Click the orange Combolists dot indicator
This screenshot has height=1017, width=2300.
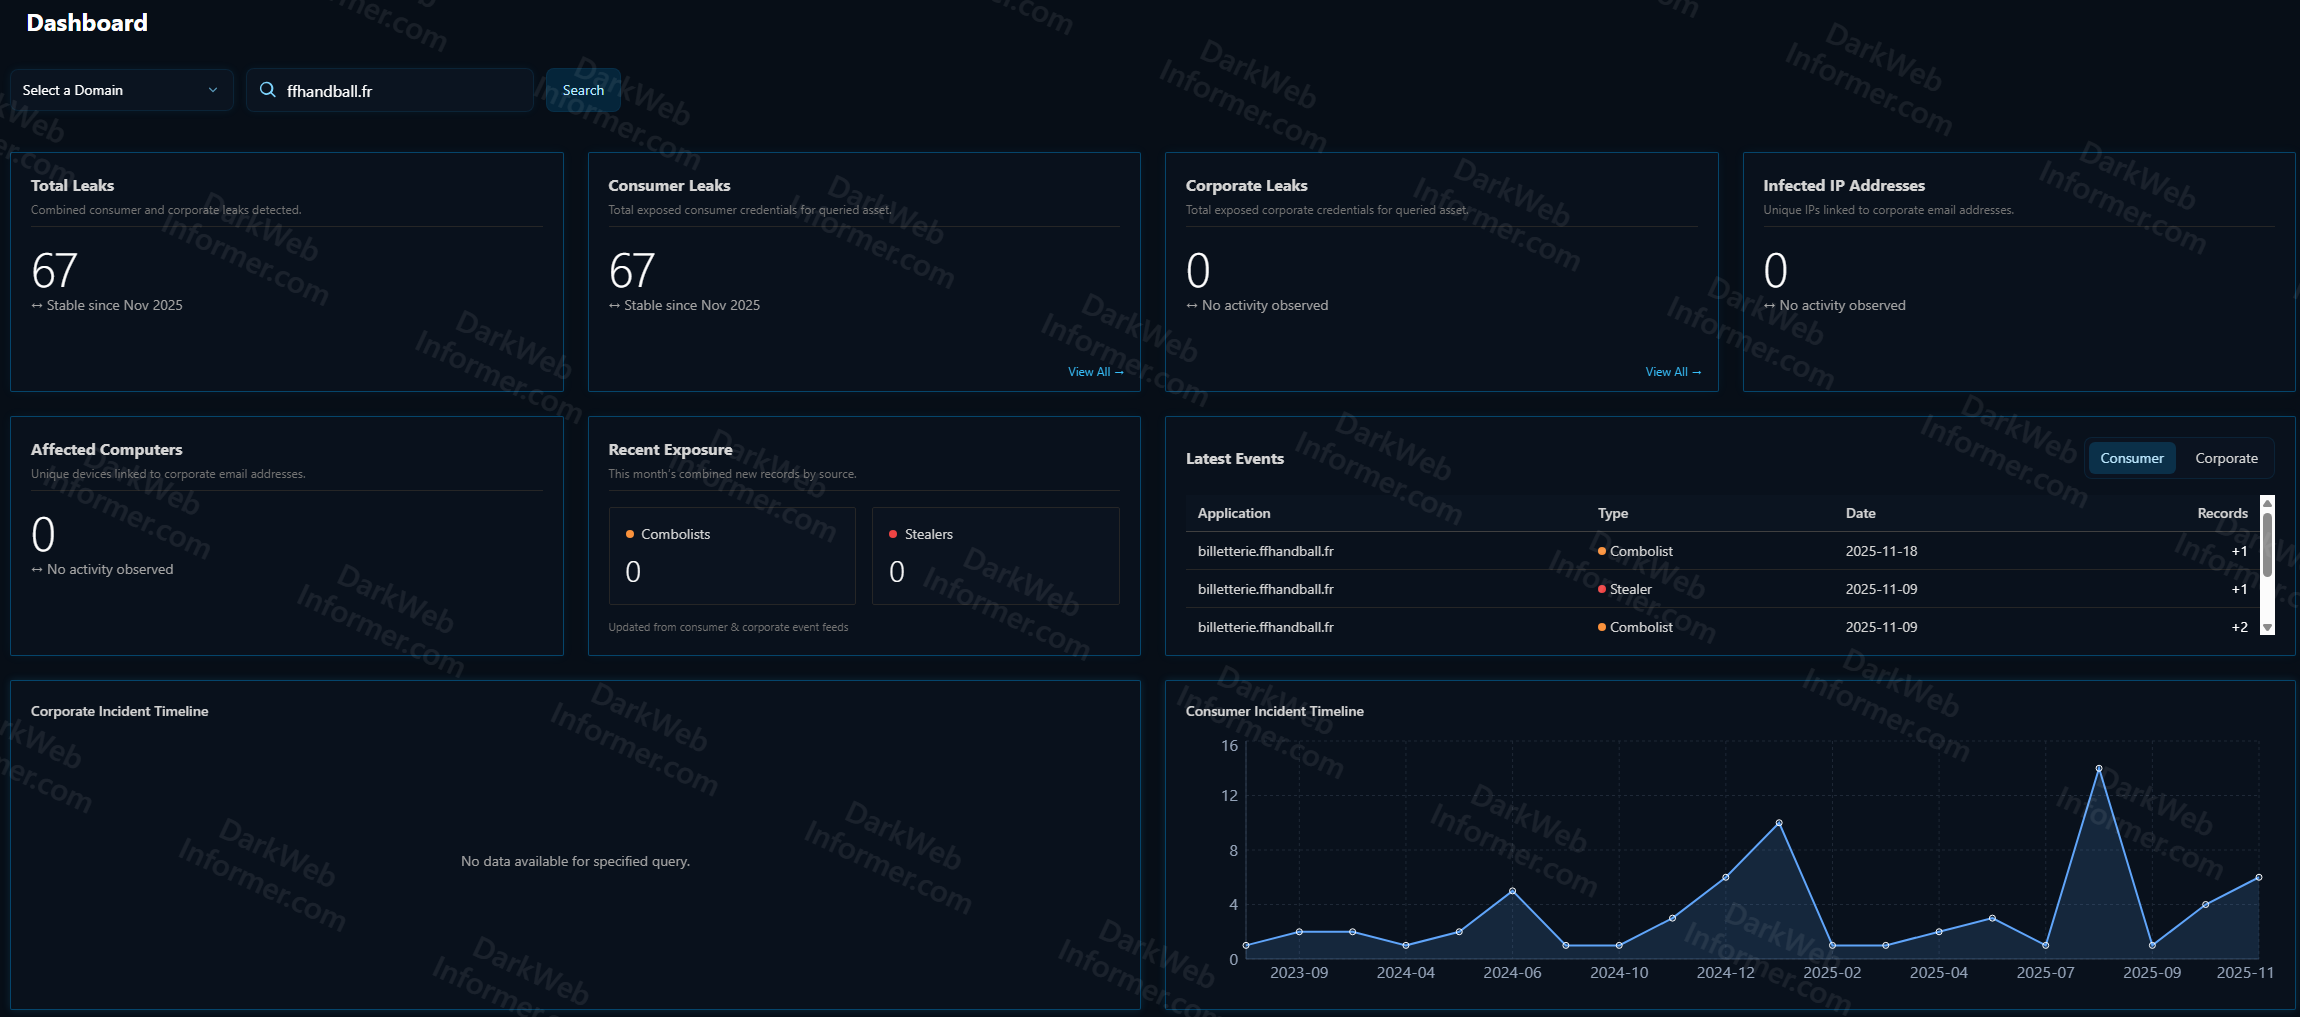630,534
